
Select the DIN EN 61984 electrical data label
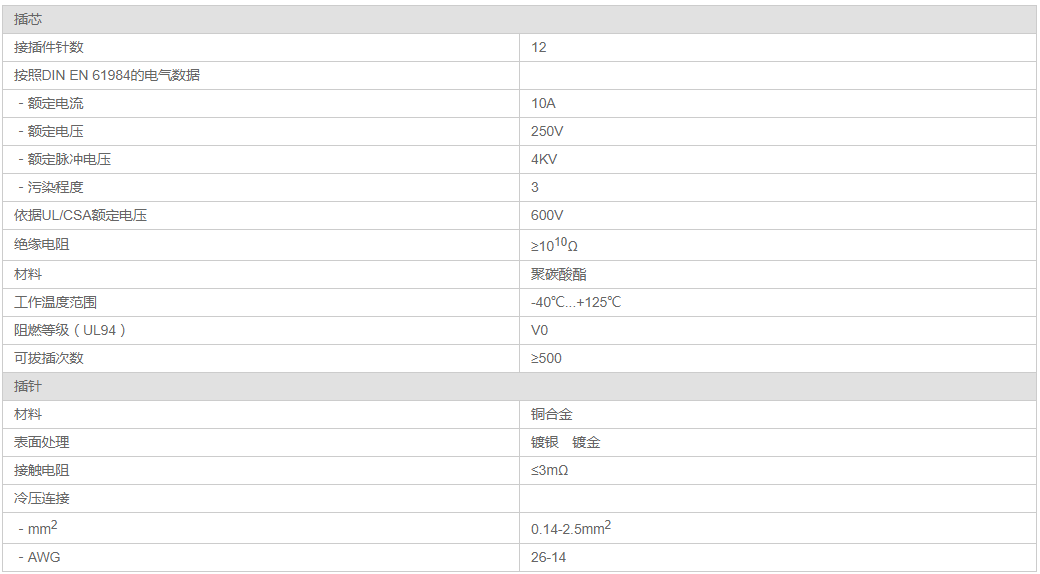[x=106, y=75]
